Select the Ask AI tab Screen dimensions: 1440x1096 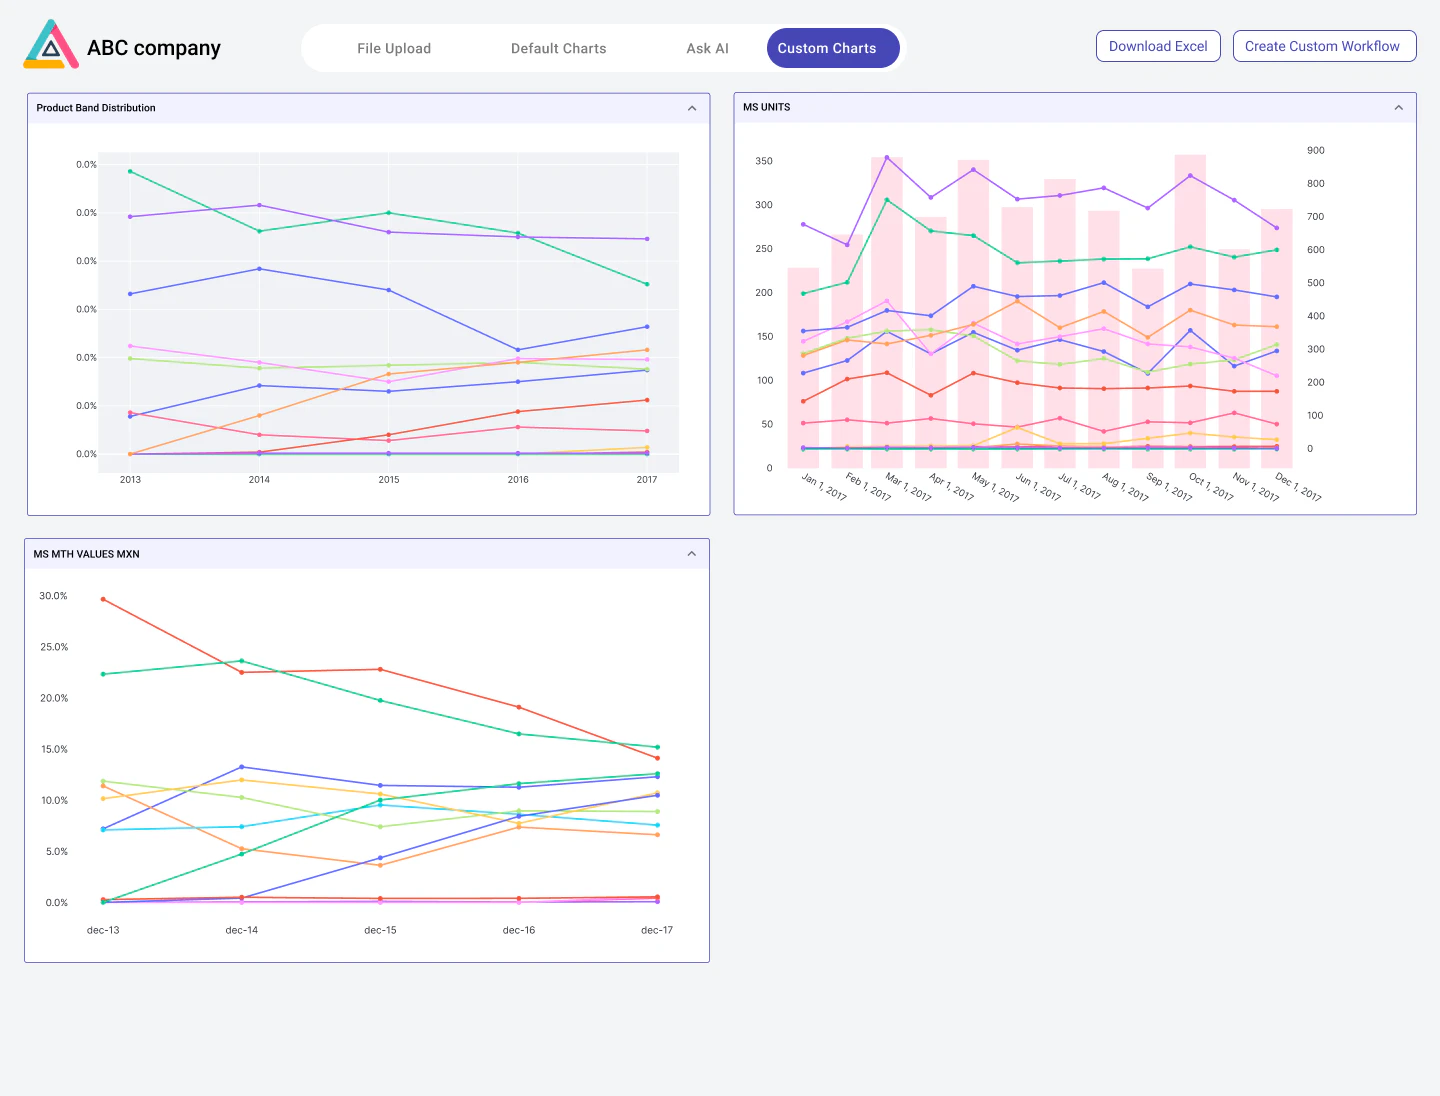click(707, 48)
